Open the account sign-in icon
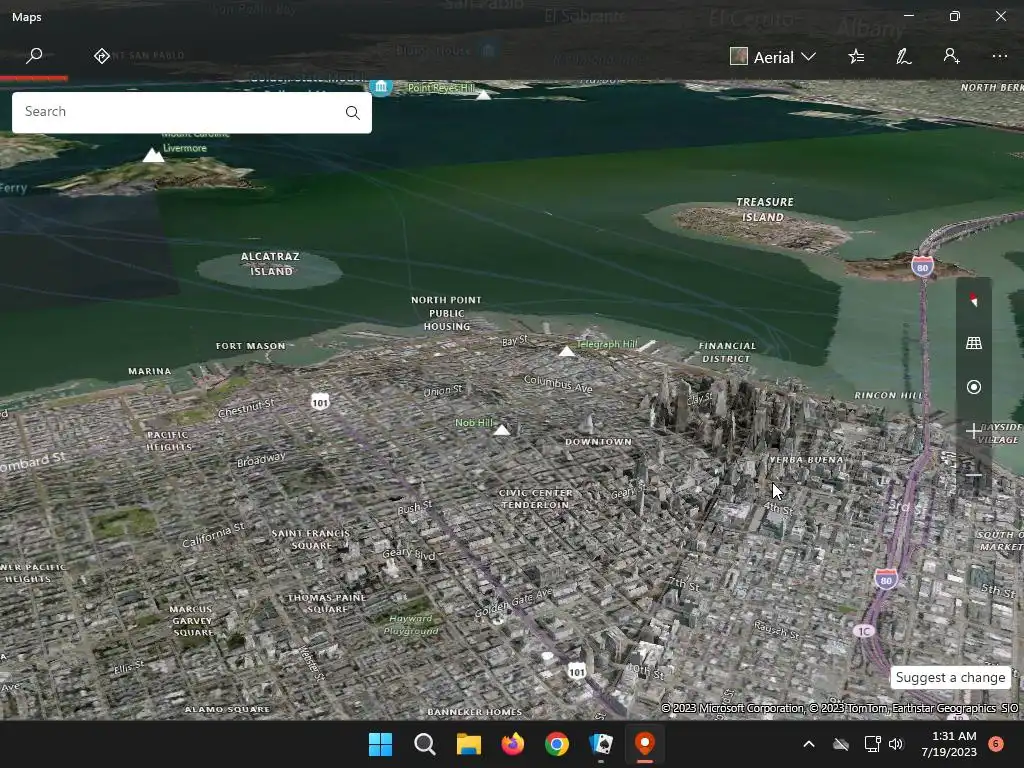The height and width of the screenshot is (768, 1024). coord(952,56)
